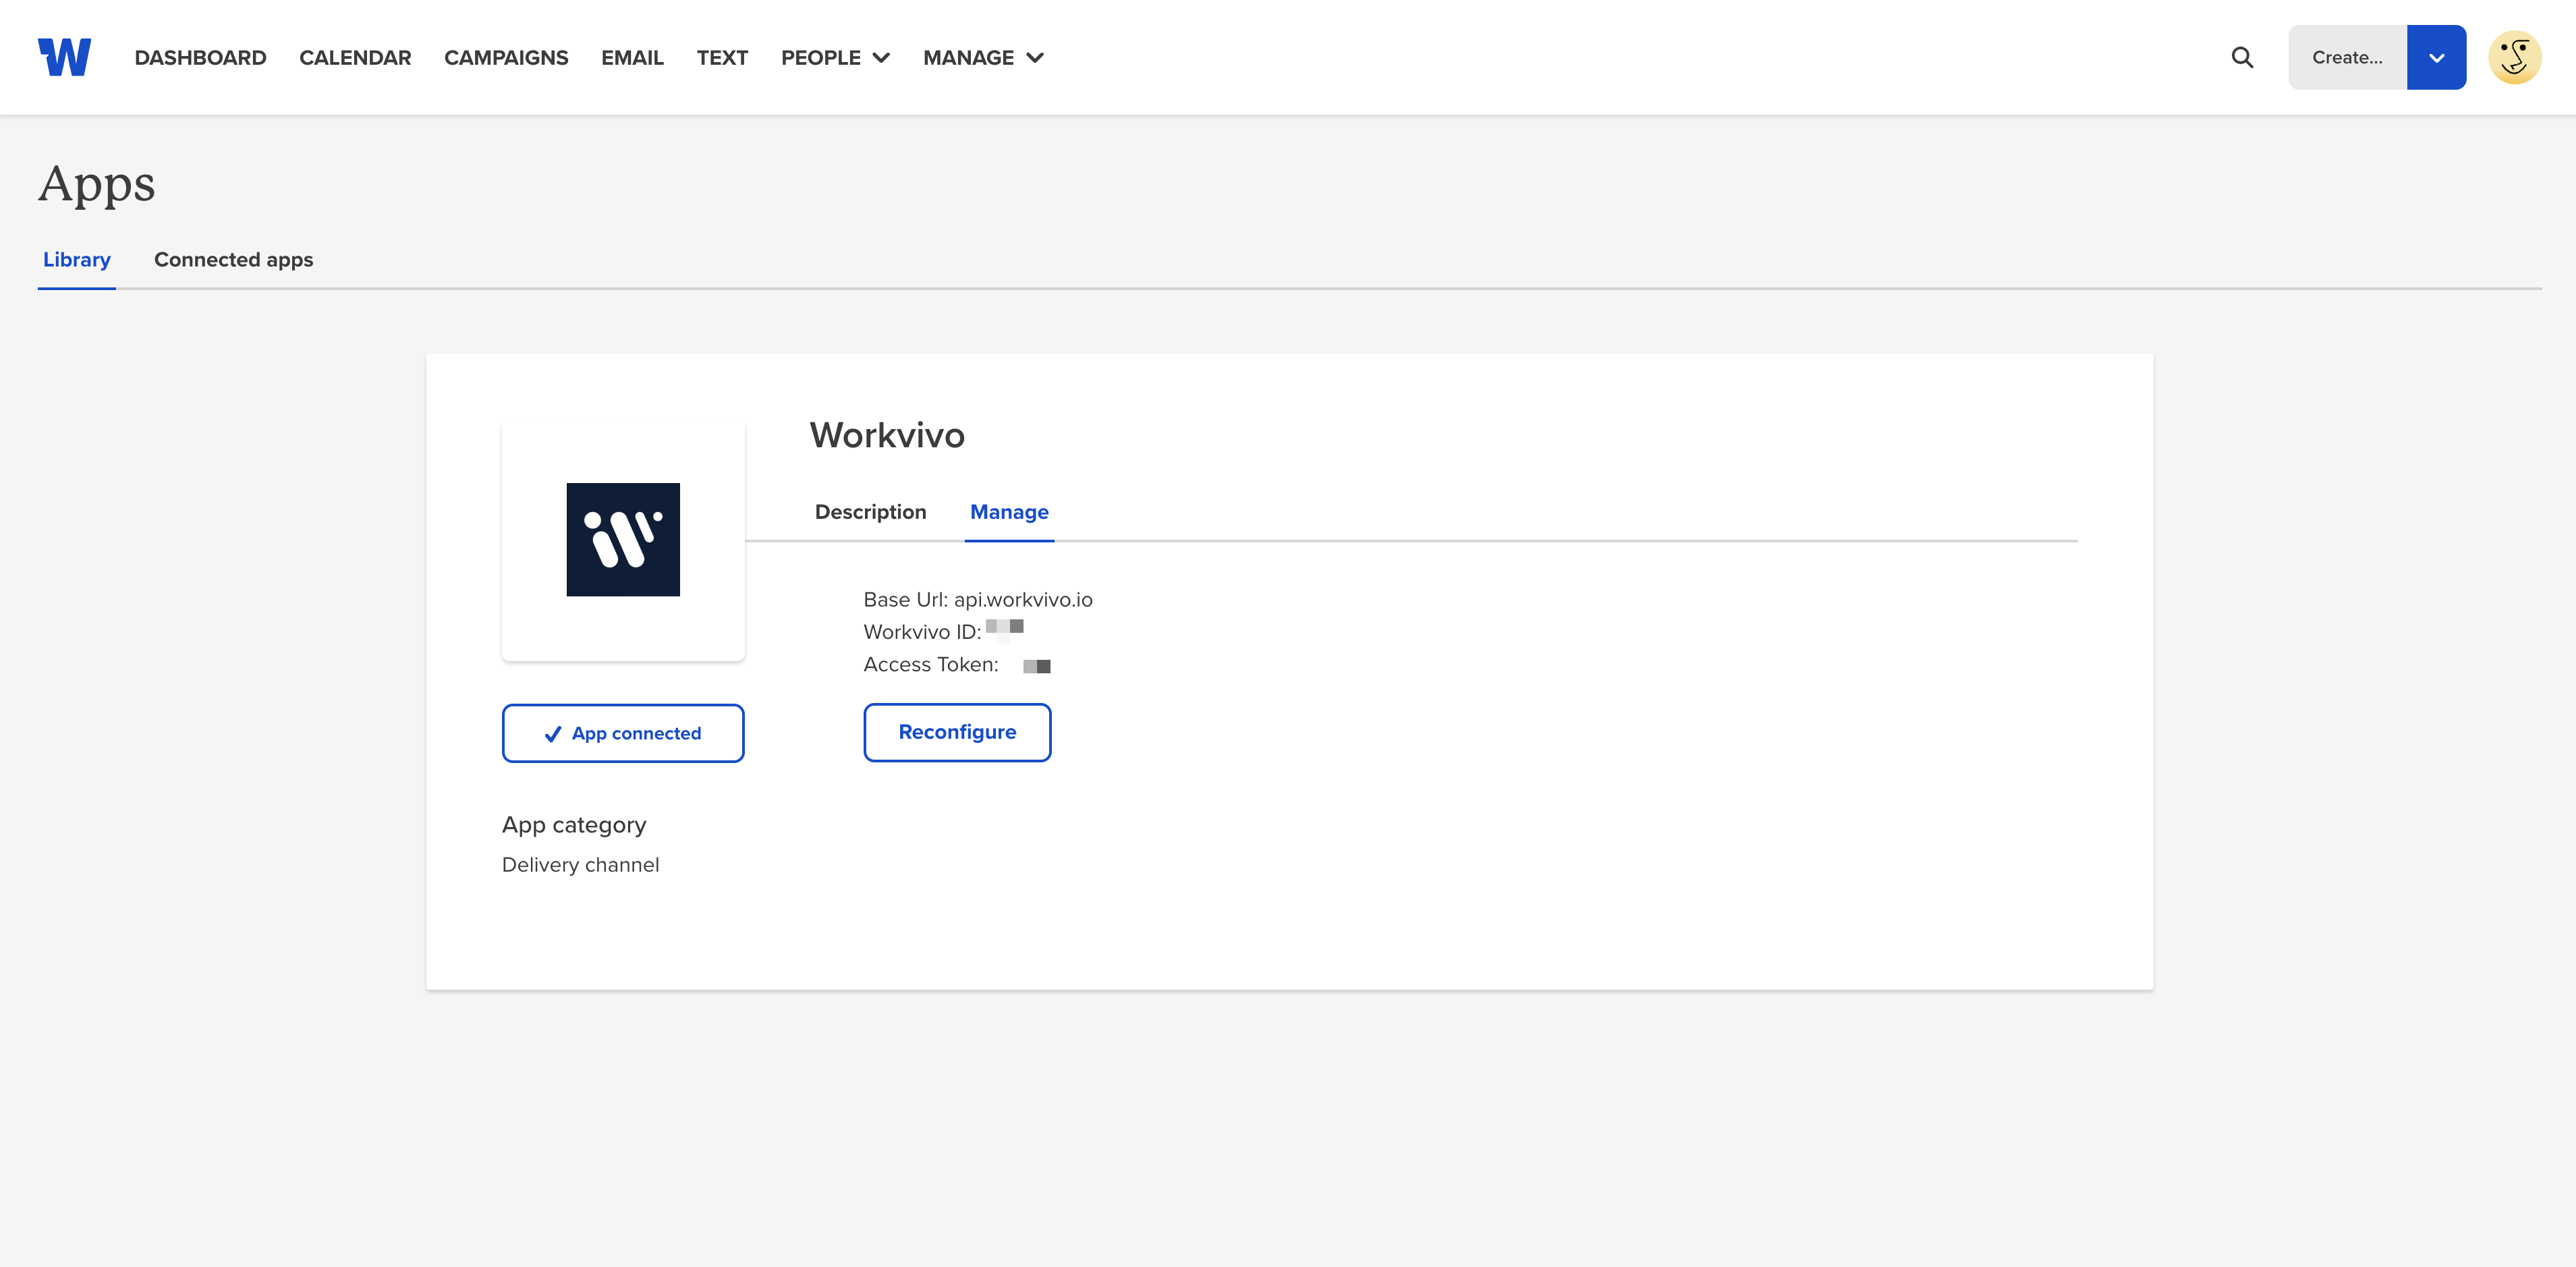This screenshot has width=2576, height=1267.
Task: Navigate to EMAIL
Action: pyautogui.click(x=632, y=57)
